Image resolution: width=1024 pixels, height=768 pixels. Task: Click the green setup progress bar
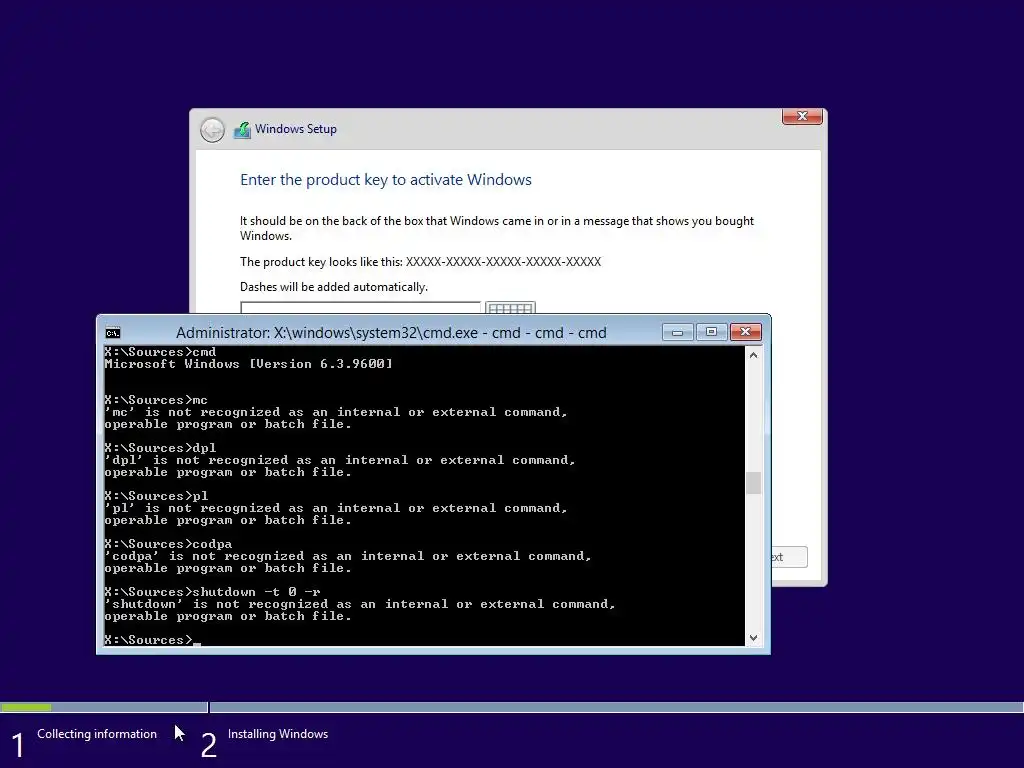(x=26, y=707)
